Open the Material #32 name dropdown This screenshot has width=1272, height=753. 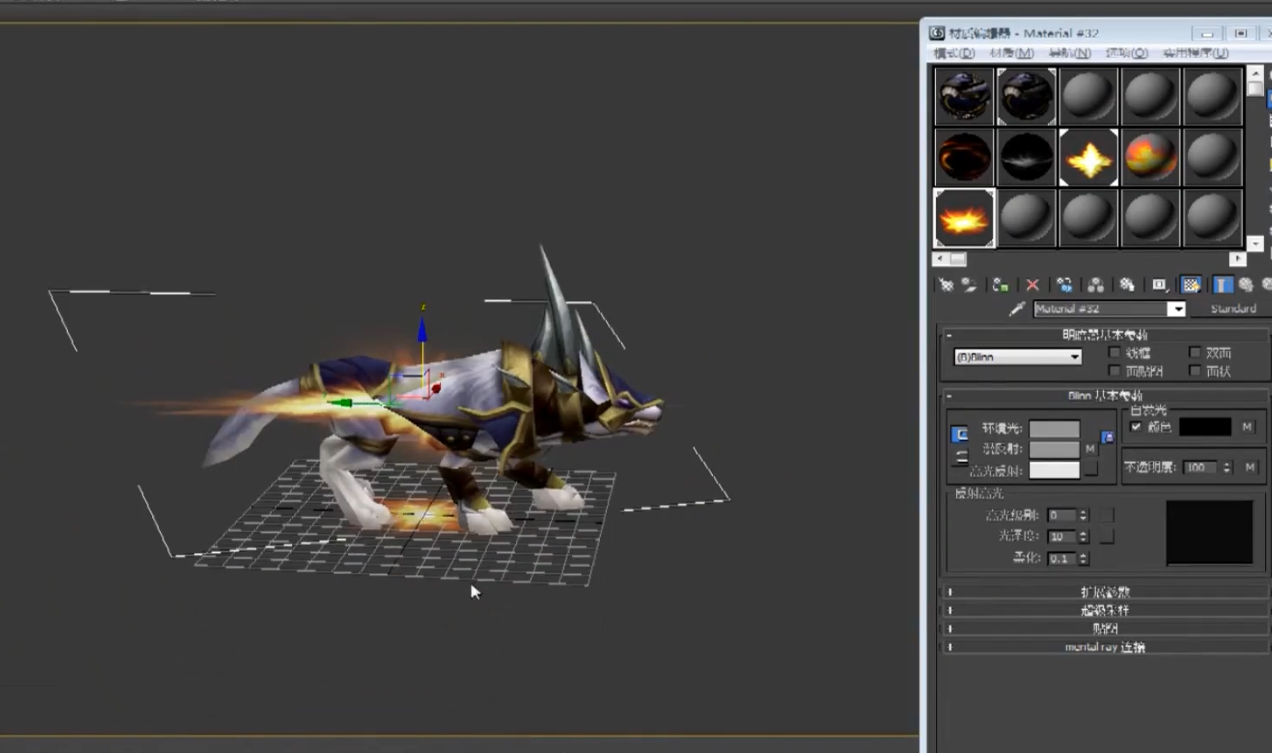click(1176, 309)
